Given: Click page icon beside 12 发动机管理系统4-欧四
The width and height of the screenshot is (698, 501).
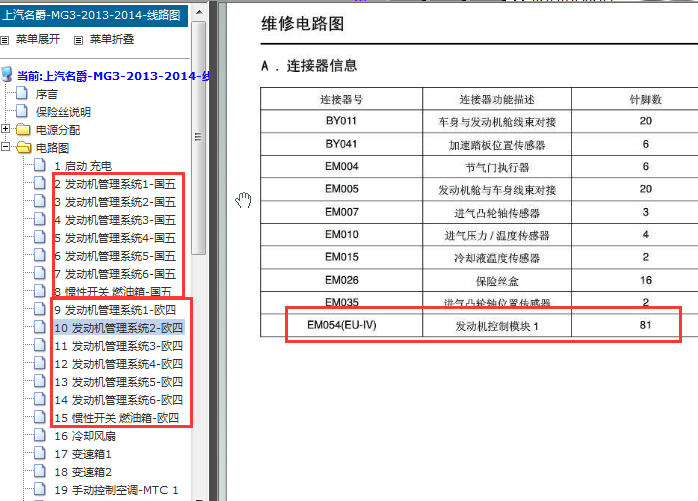Looking at the screenshot, I should point(40,363).
